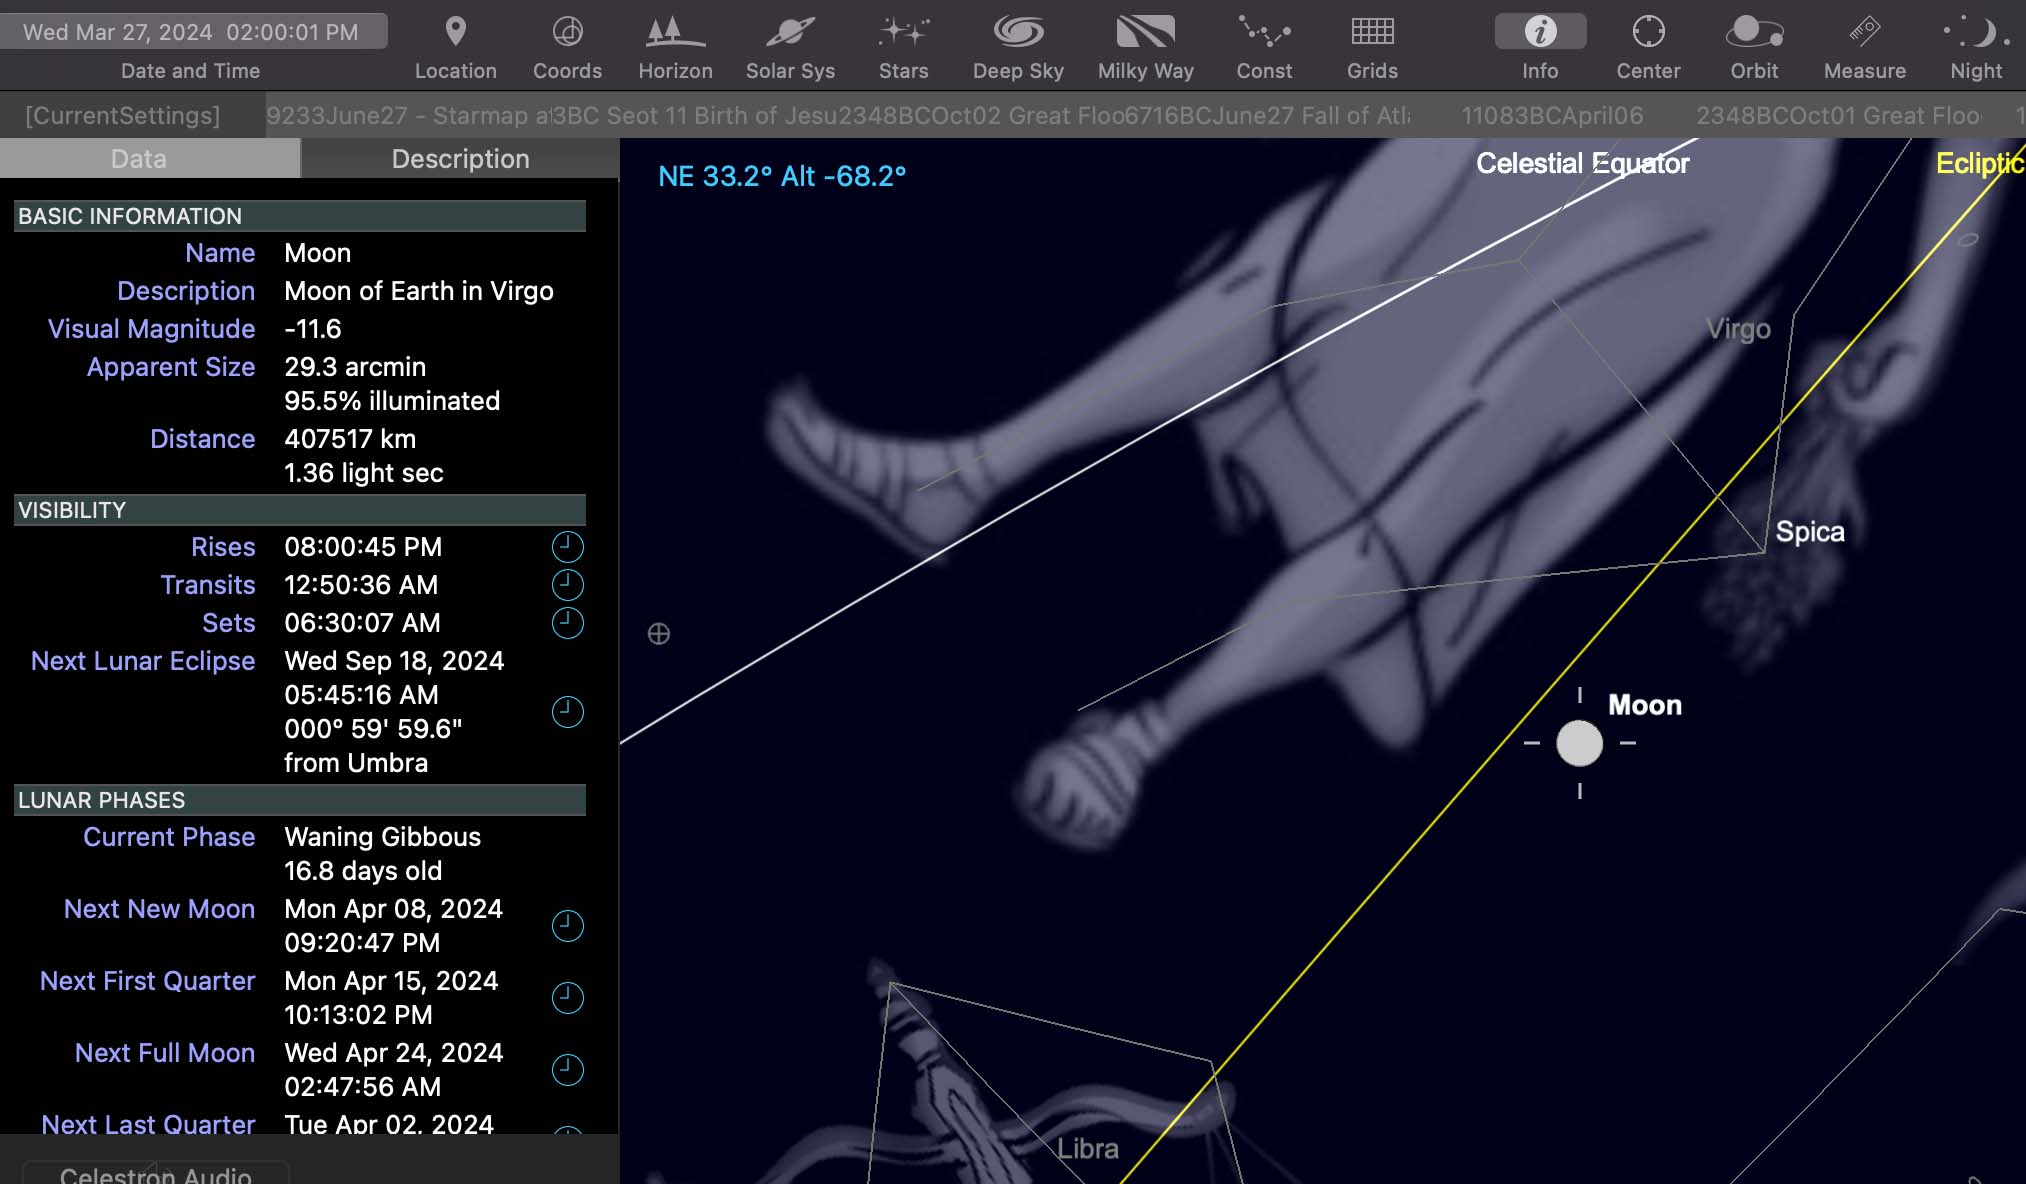Jump to Next Lunar Eclipse clock icon
This screenshot has height=1184, width=2026.
point(567,712)
